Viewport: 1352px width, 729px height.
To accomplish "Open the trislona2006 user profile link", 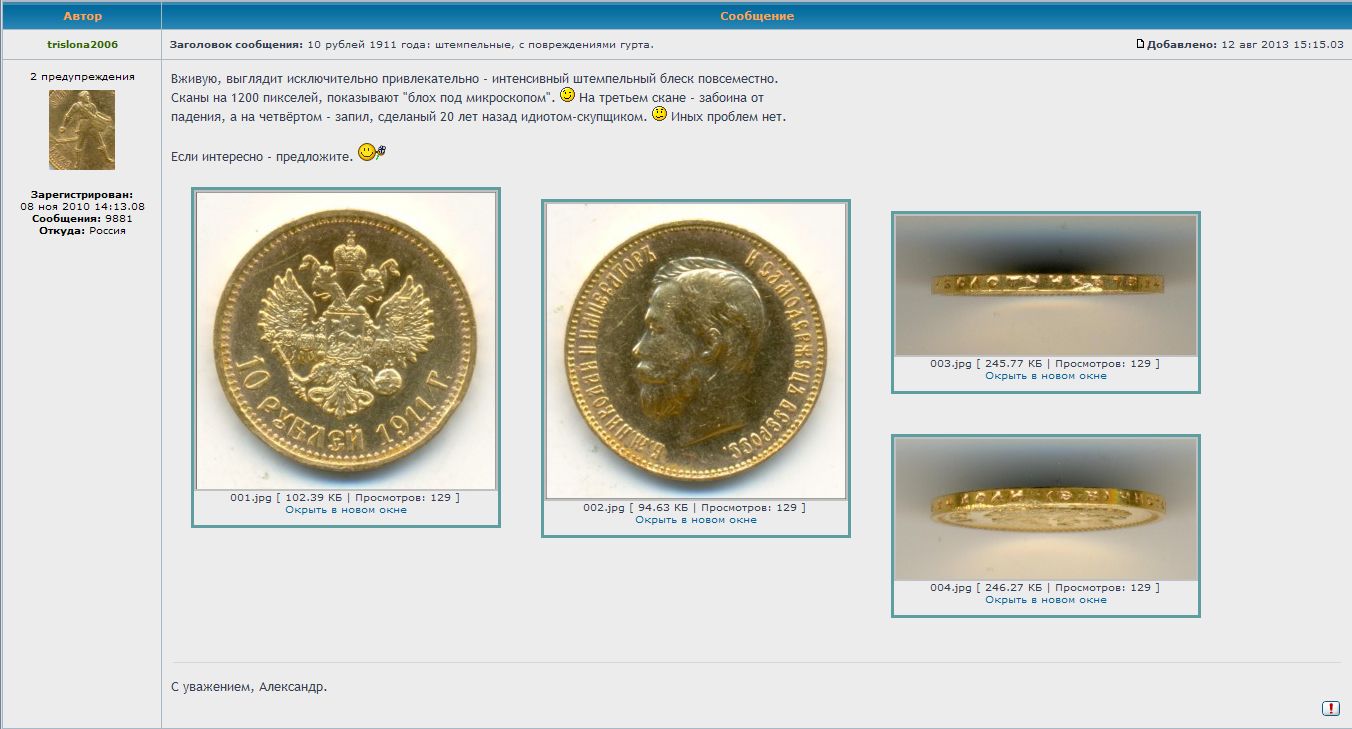I will click(82, 44).
